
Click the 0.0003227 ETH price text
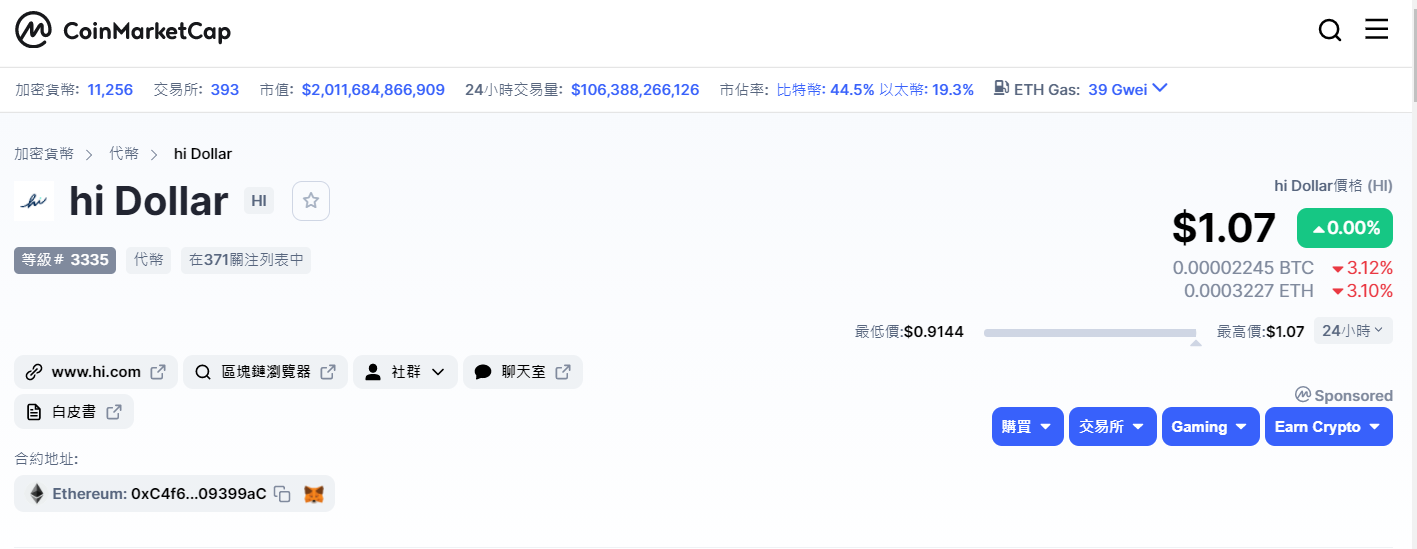(x=1249, y=291)
